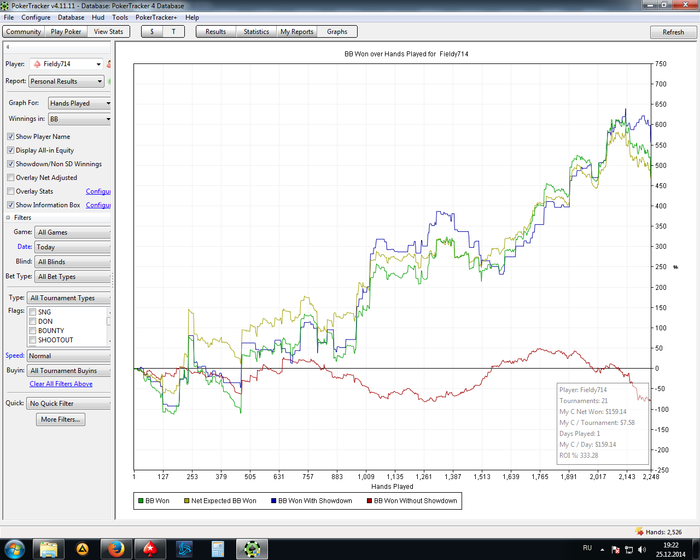Launch Firefox from taskbar

116,549
